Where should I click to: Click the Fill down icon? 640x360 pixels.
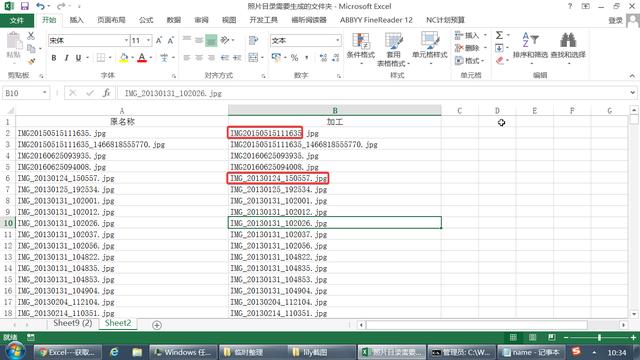click(499, 48)
